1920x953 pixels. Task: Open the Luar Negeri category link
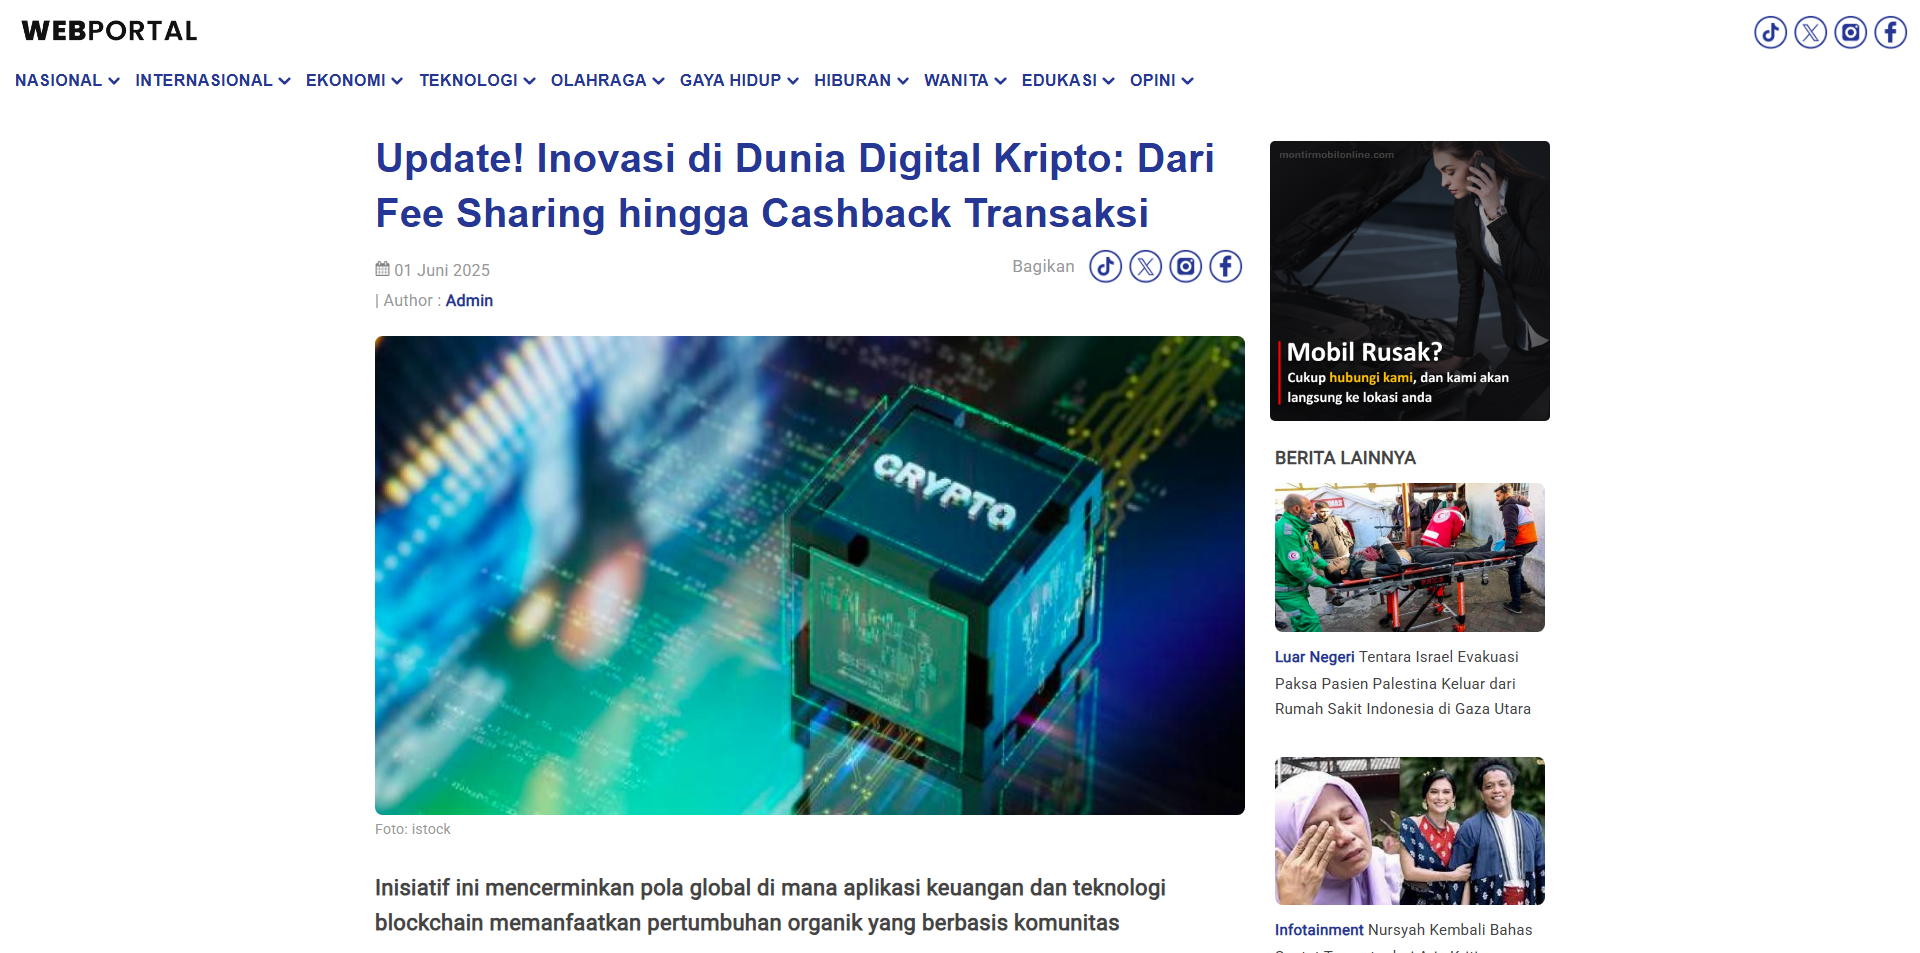(1314, 657)
